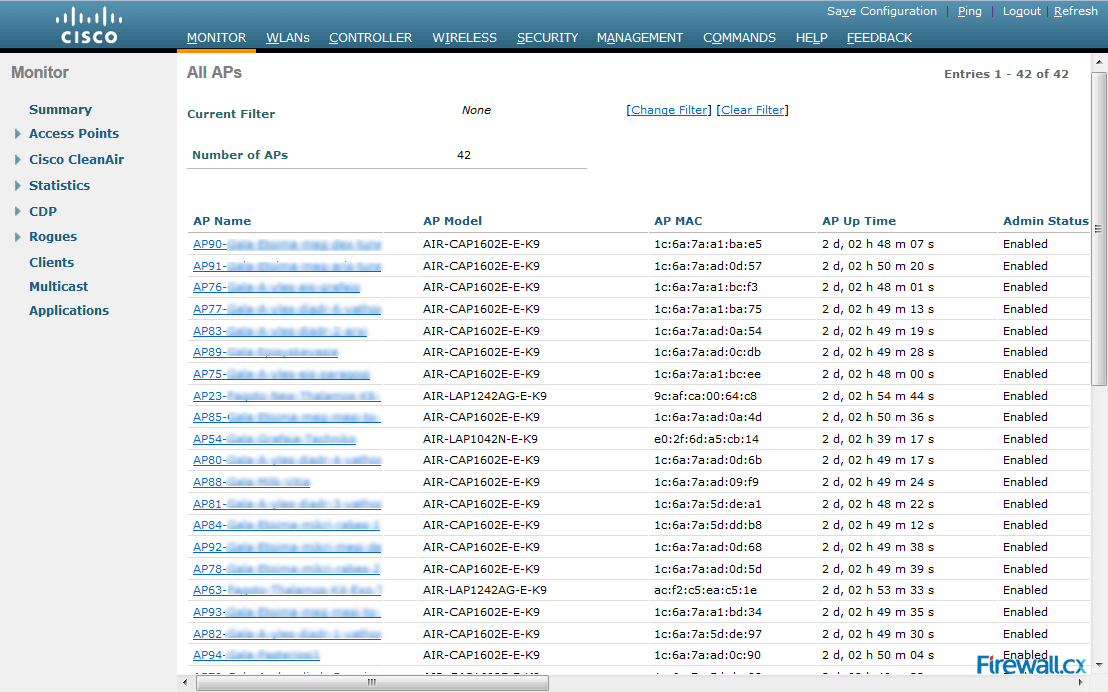Select model AIR-LAP1042N-E-K9 cell
The width and height of the screenshot is (1108, 692).
480,440
